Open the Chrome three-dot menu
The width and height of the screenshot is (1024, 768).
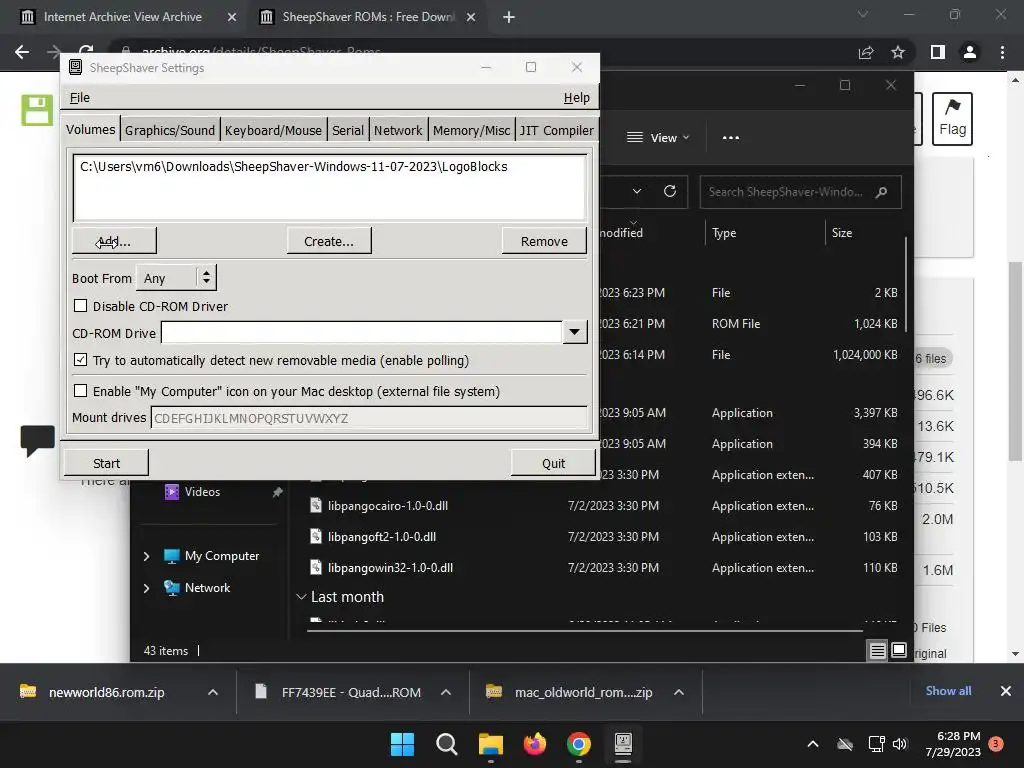(1002, 52)
